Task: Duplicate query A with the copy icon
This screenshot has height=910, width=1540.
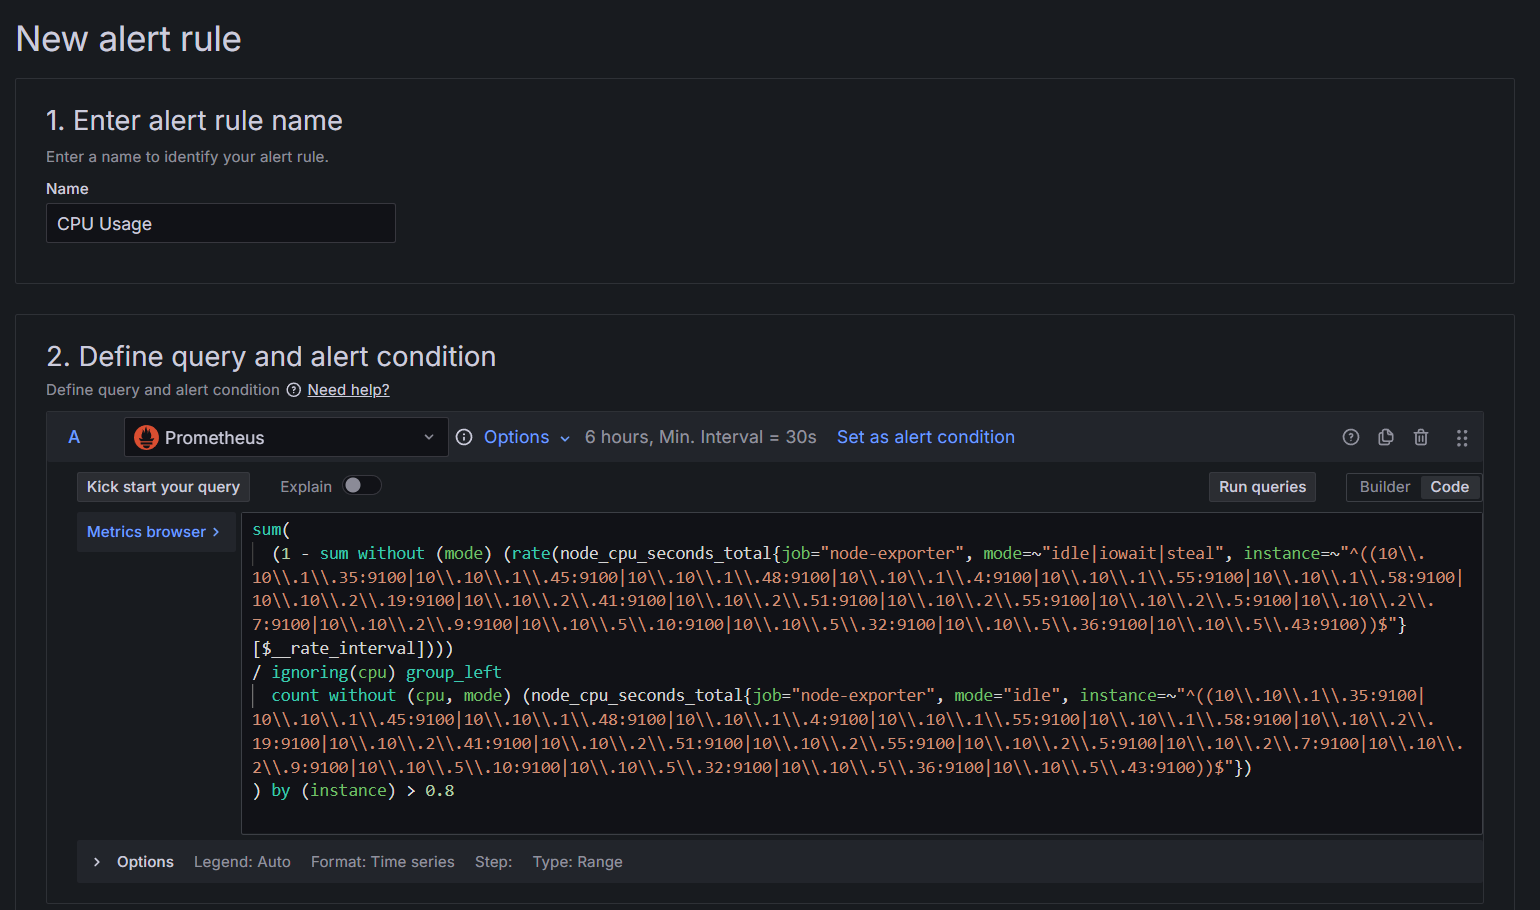Action: click(1386, 437)
